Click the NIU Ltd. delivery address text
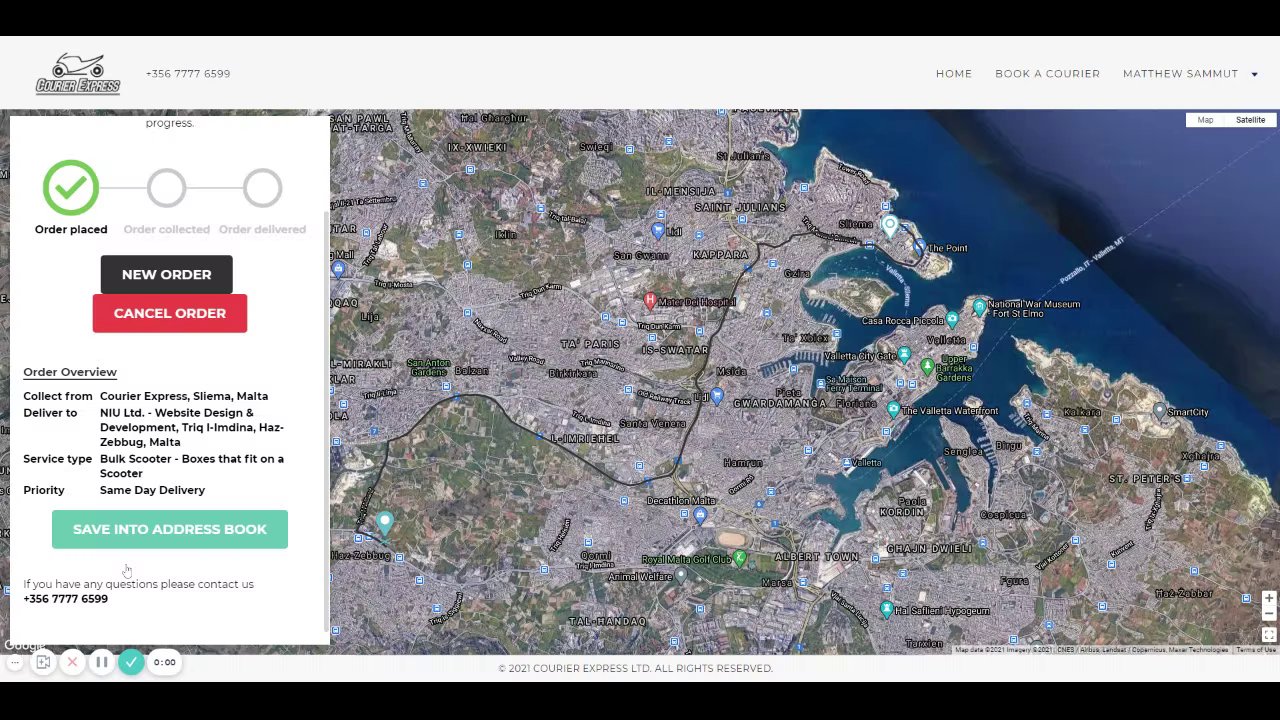This screenshot has height=720, width=1280. tap(192, 427)
